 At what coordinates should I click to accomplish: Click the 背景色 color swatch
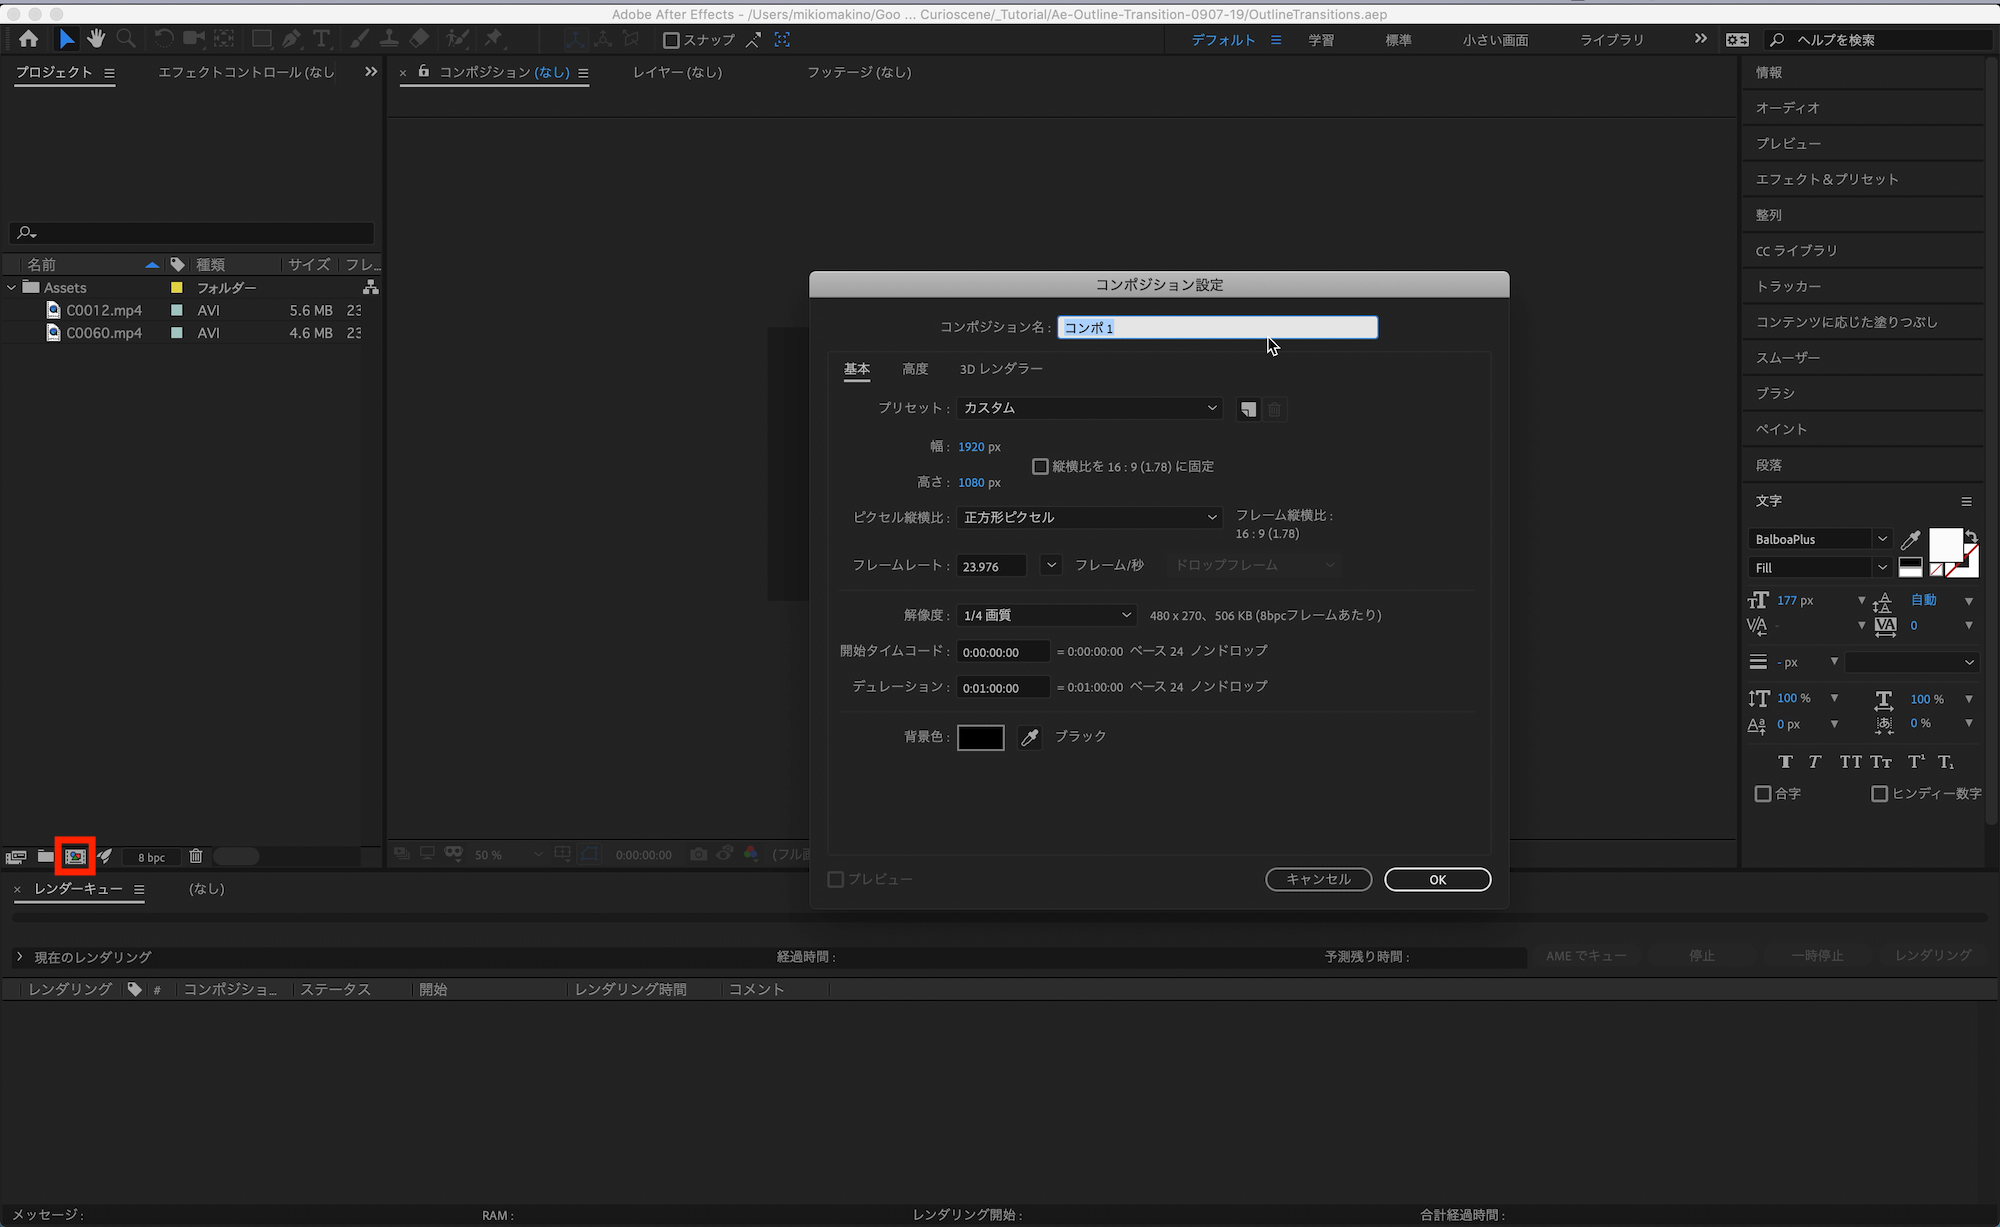click(980, 737)
